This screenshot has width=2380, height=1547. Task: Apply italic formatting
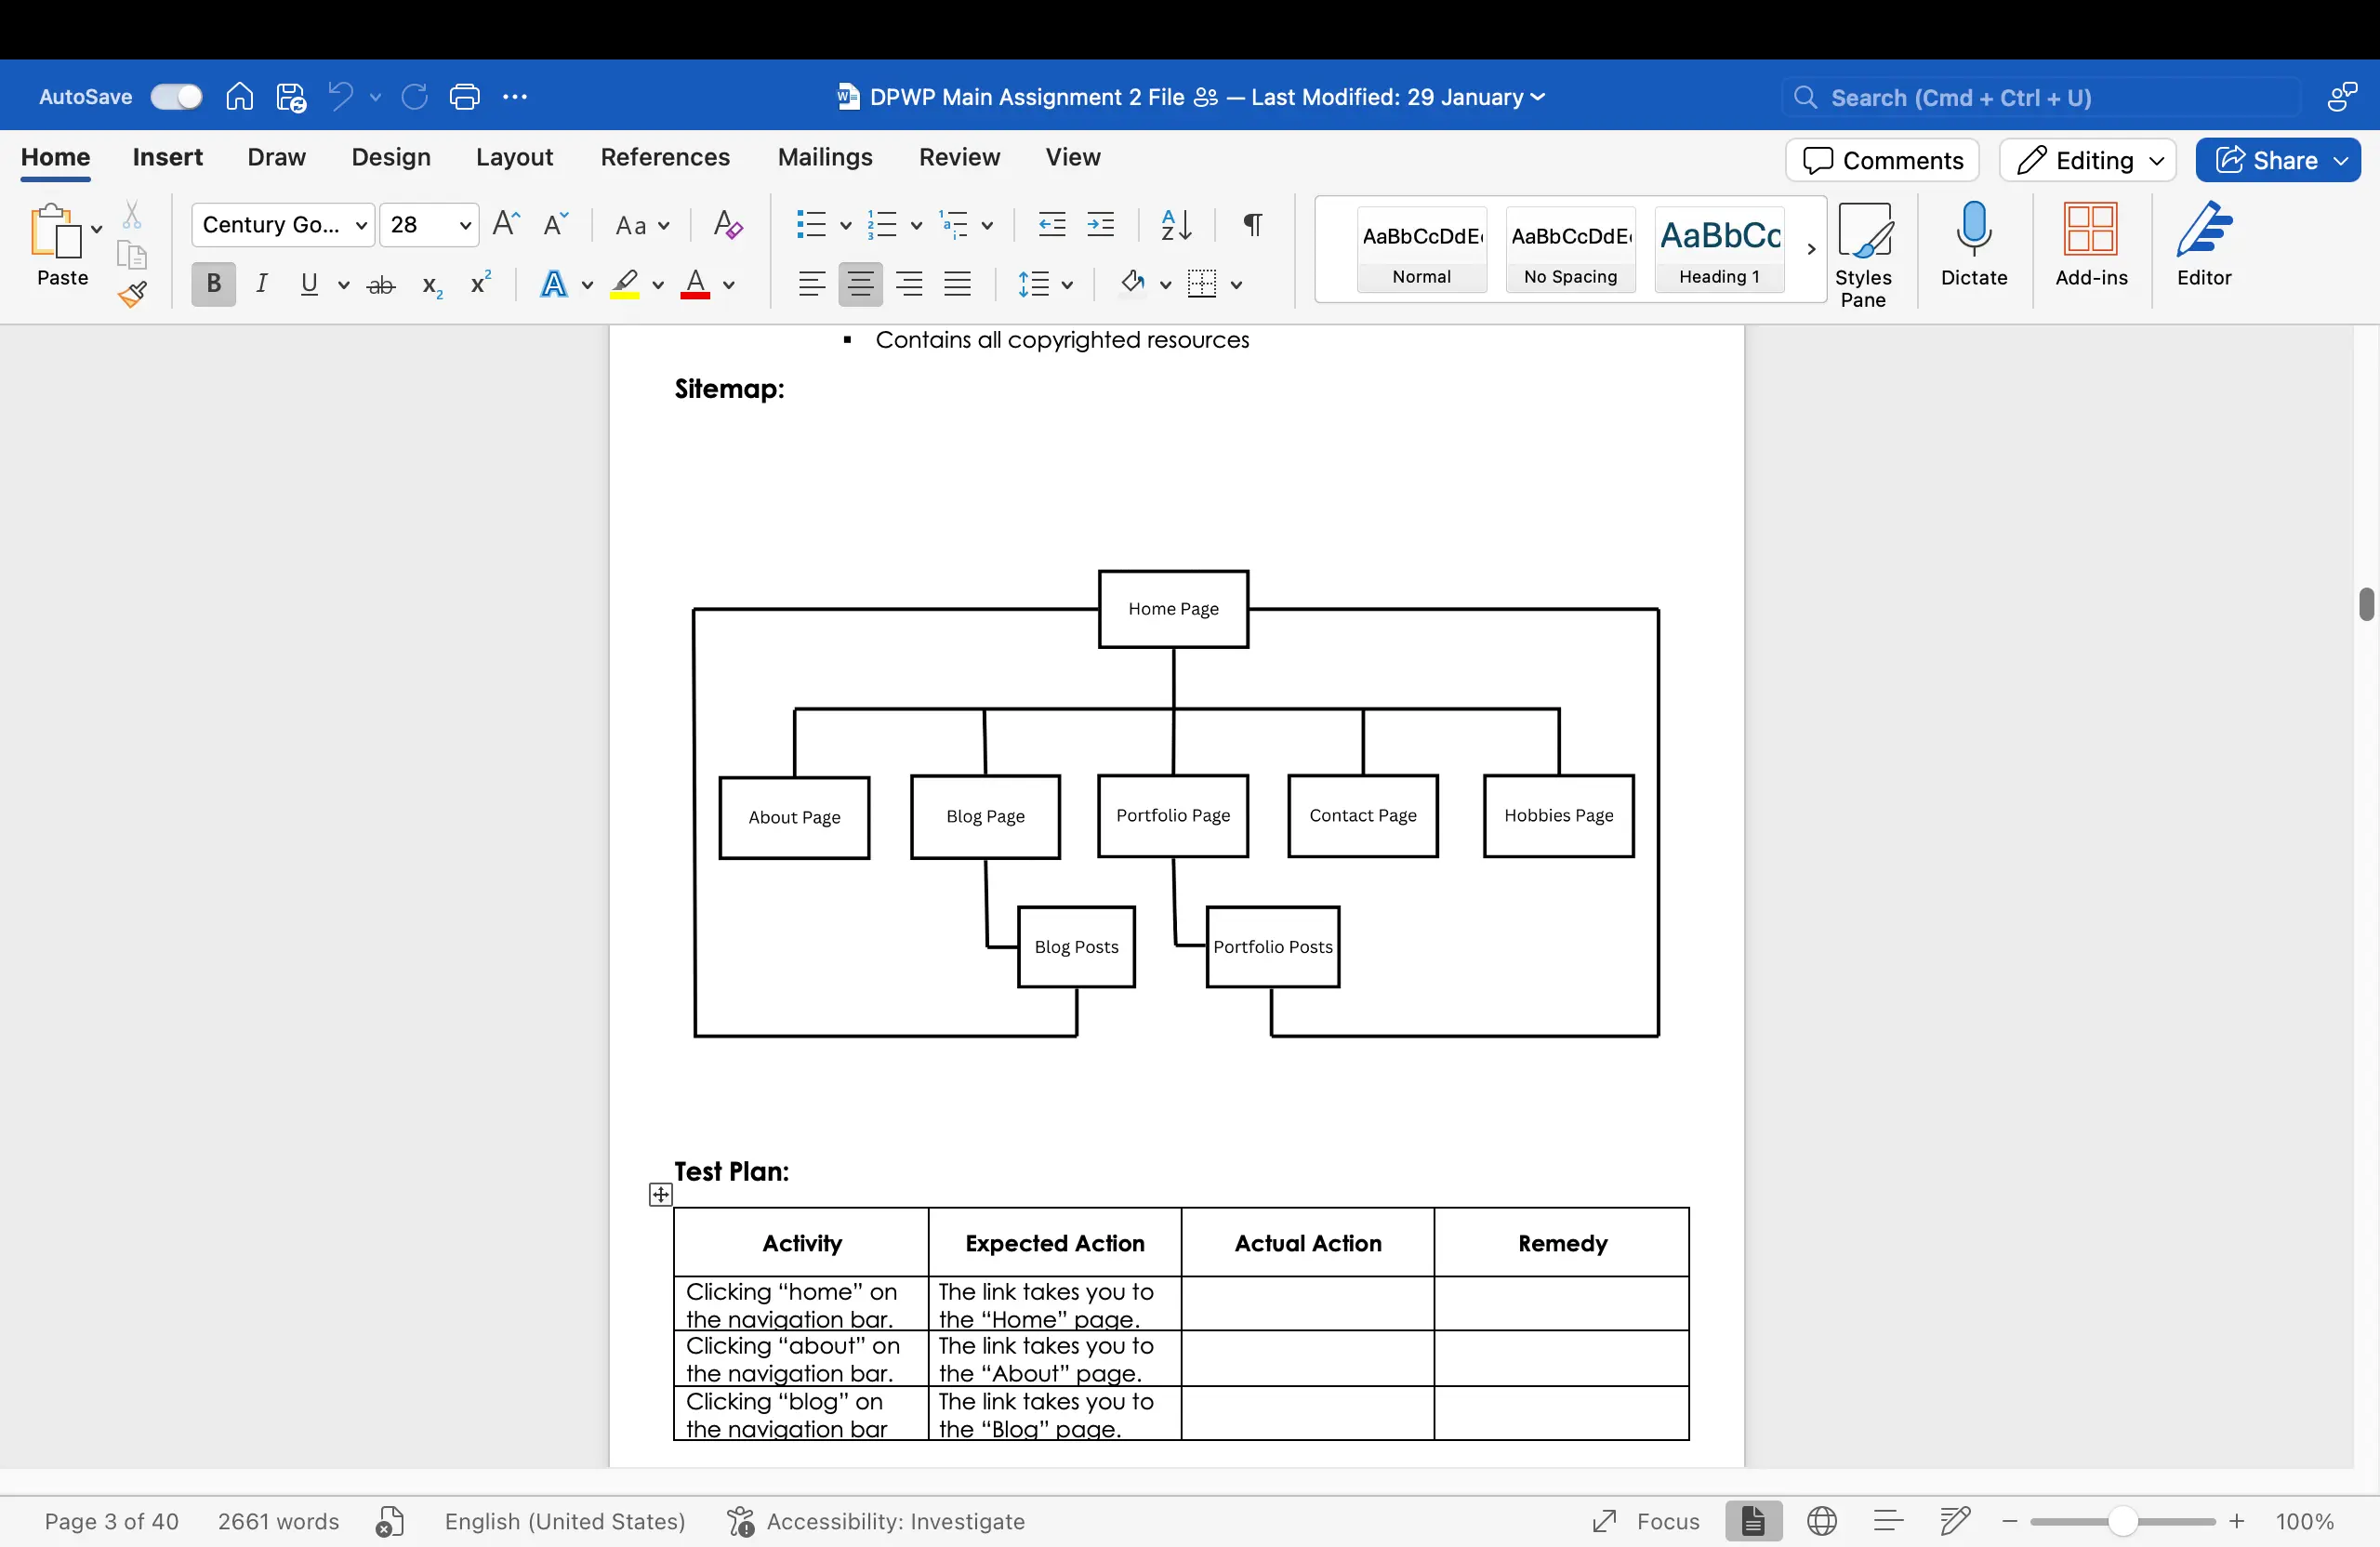tap(262, 284)
